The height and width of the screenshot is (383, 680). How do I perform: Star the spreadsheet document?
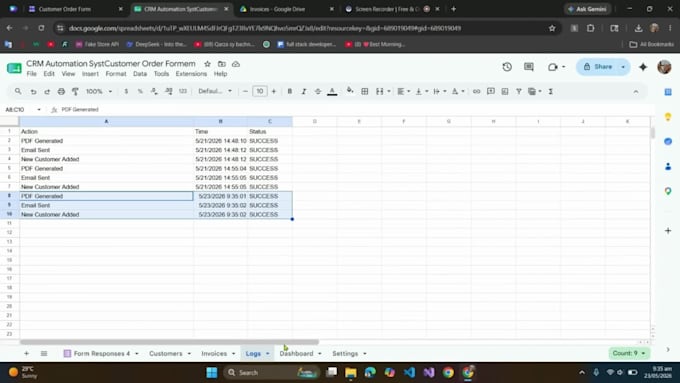point(207,64)
